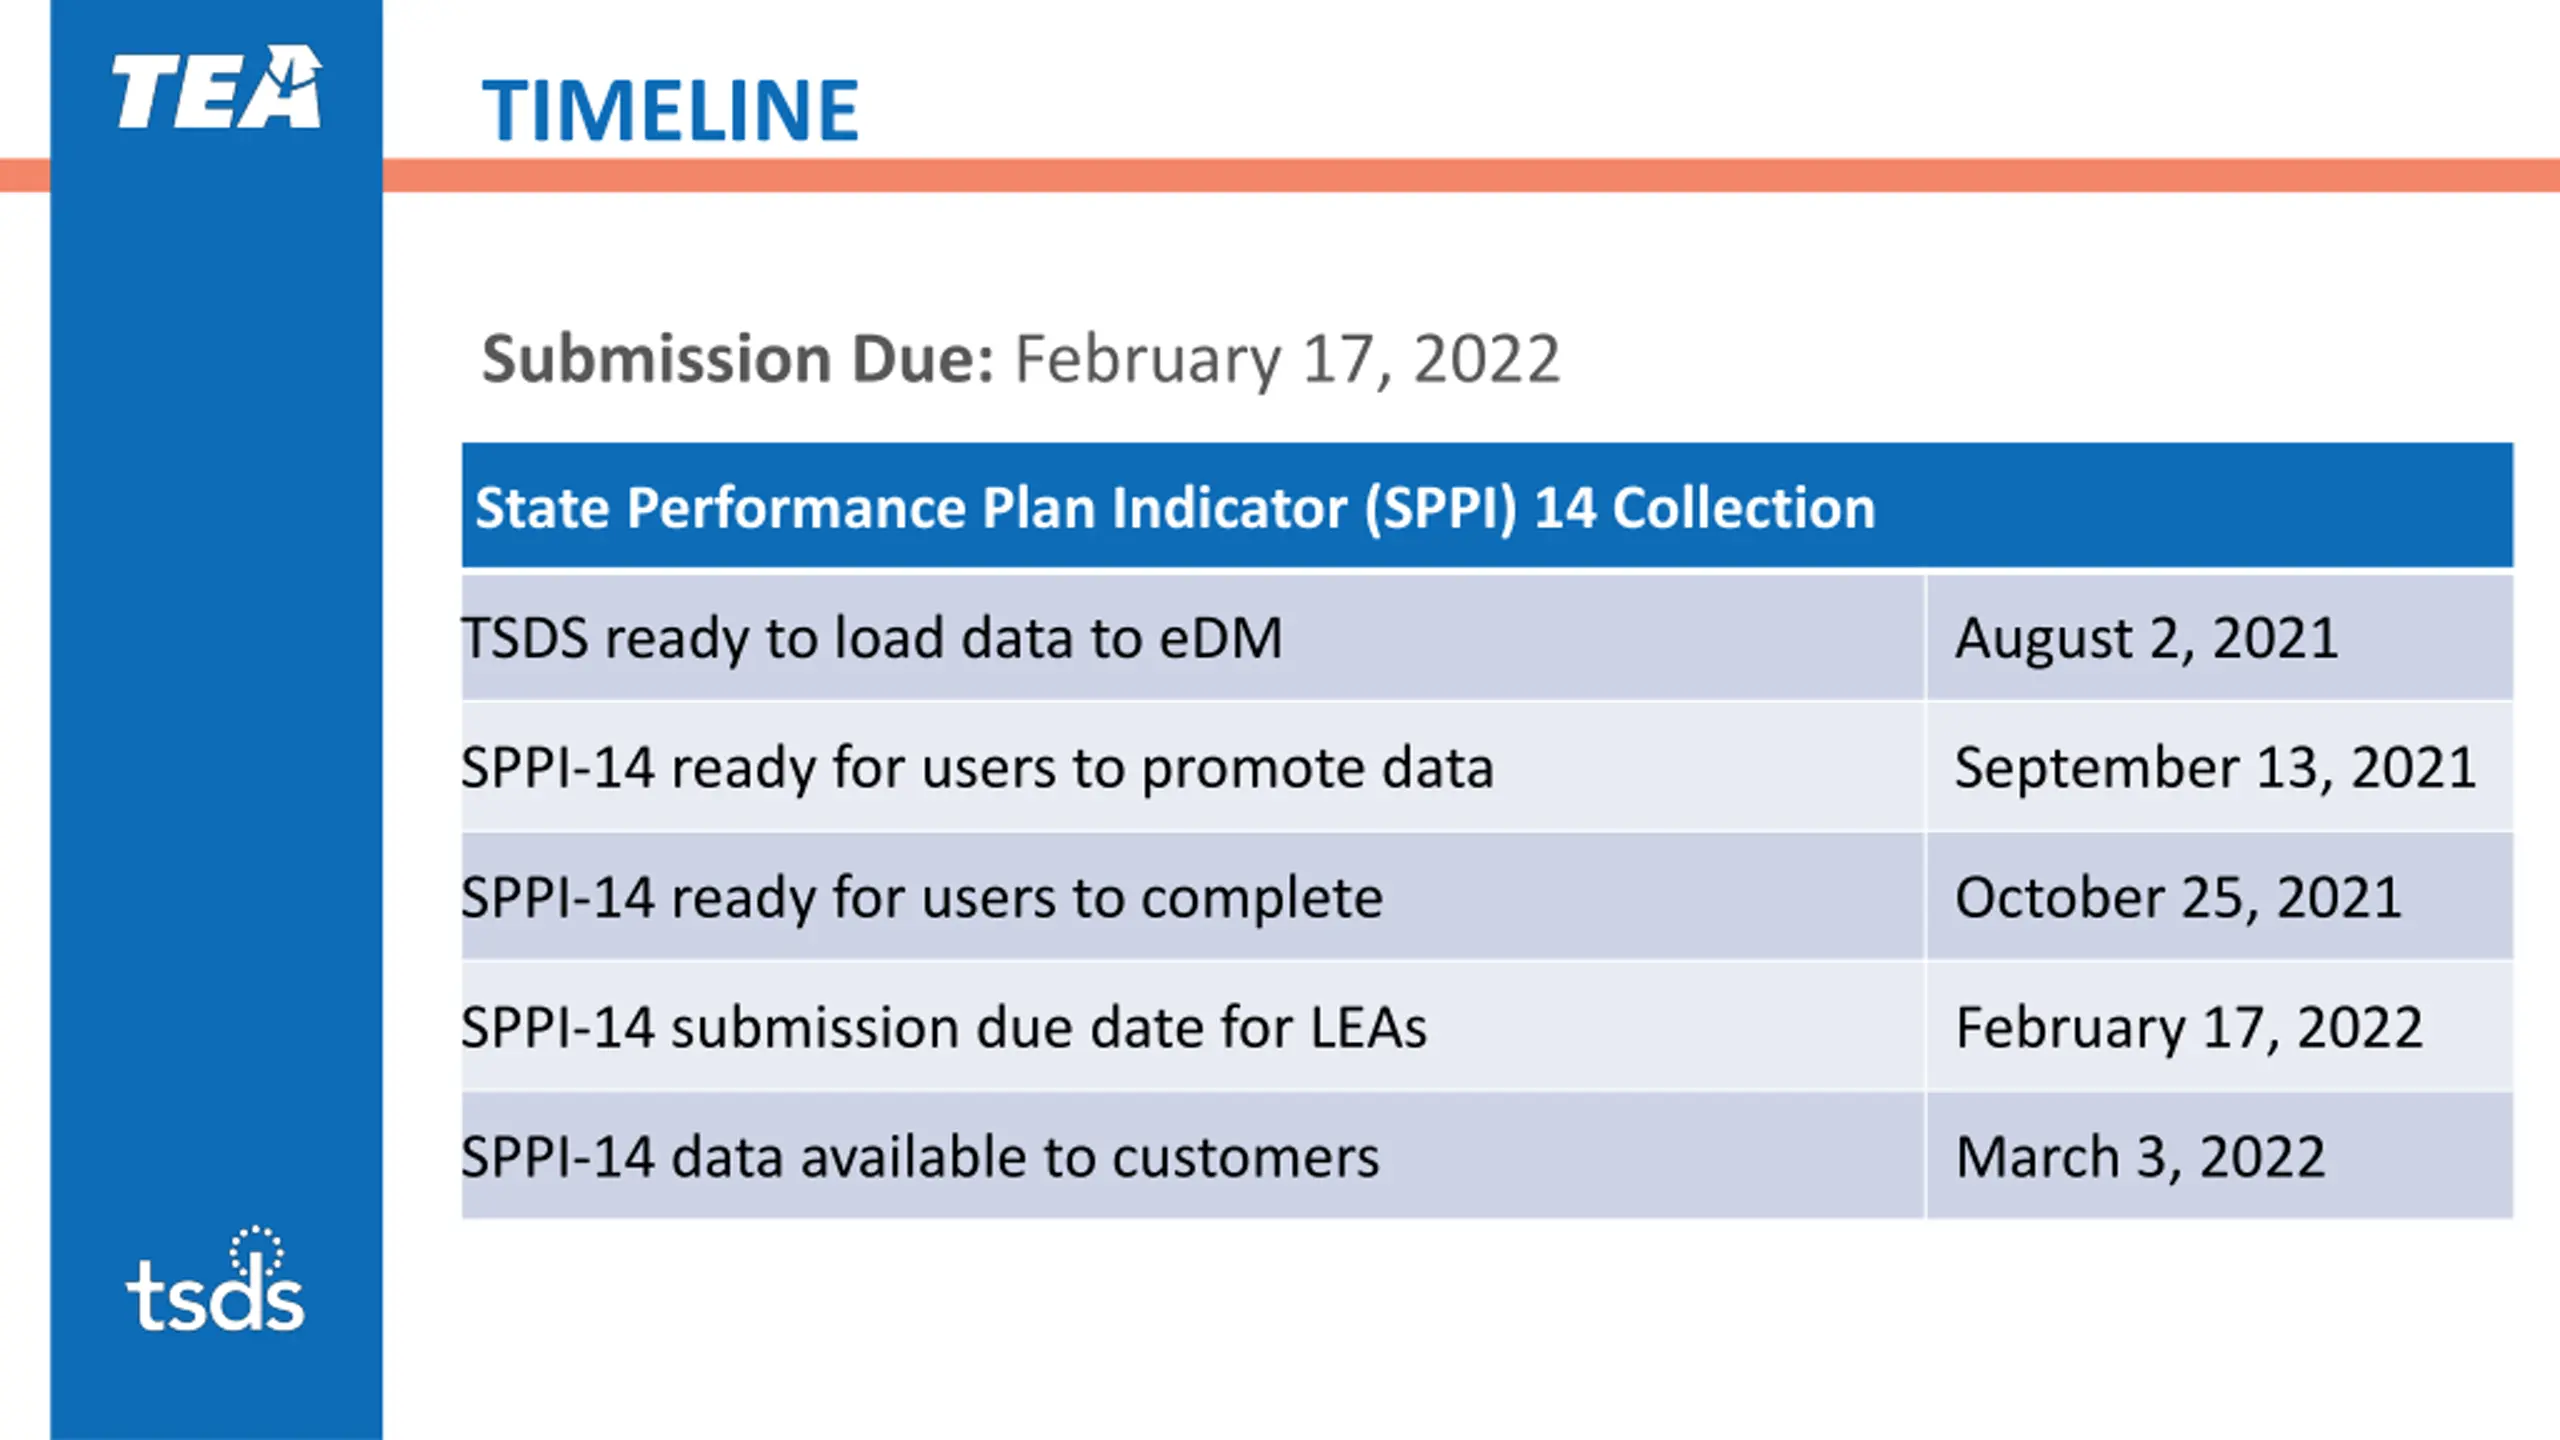Screen dimensions: 2560x1440
Task: Select the TSDS ready to load data row
Action: coord(871,637)
